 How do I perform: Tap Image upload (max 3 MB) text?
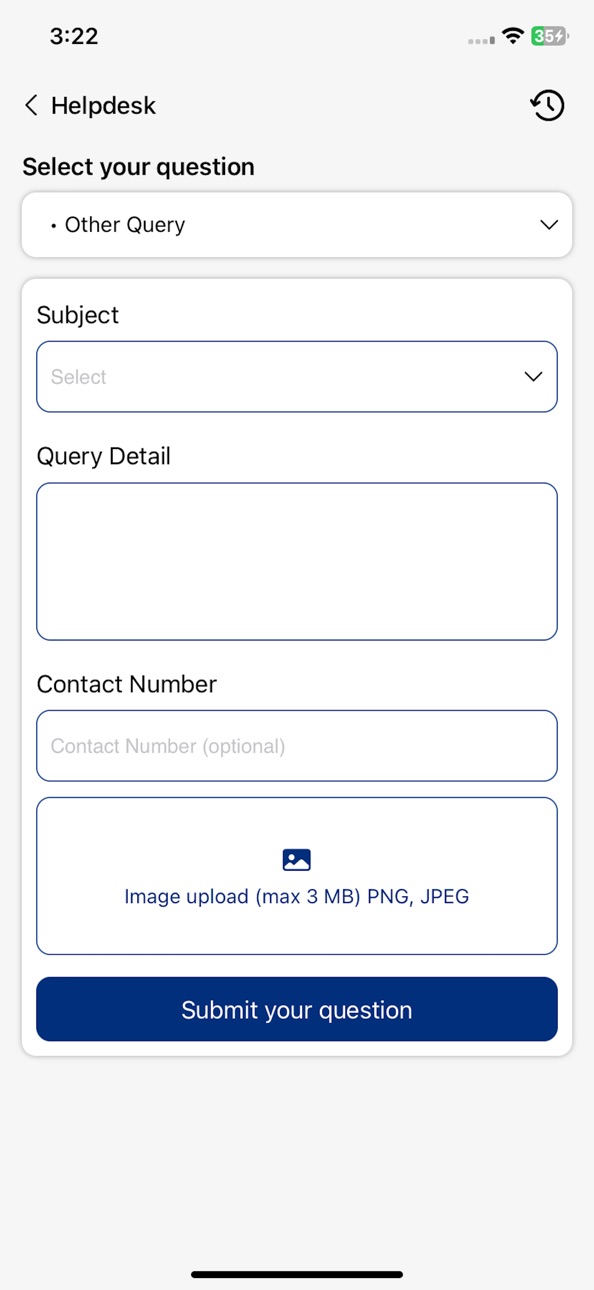[x=297, y=896]
